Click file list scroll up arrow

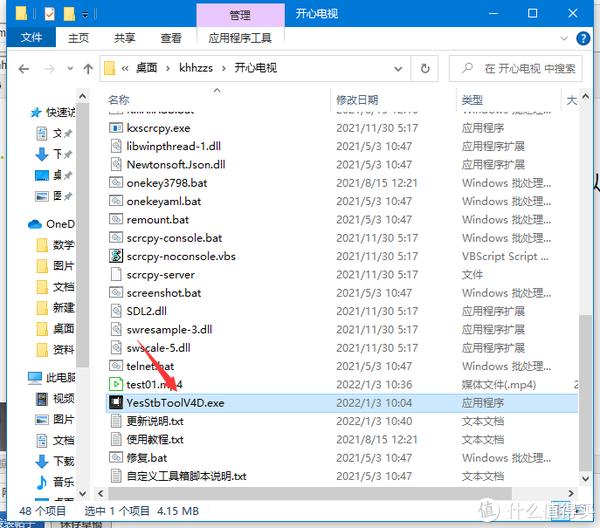[585, 96]
